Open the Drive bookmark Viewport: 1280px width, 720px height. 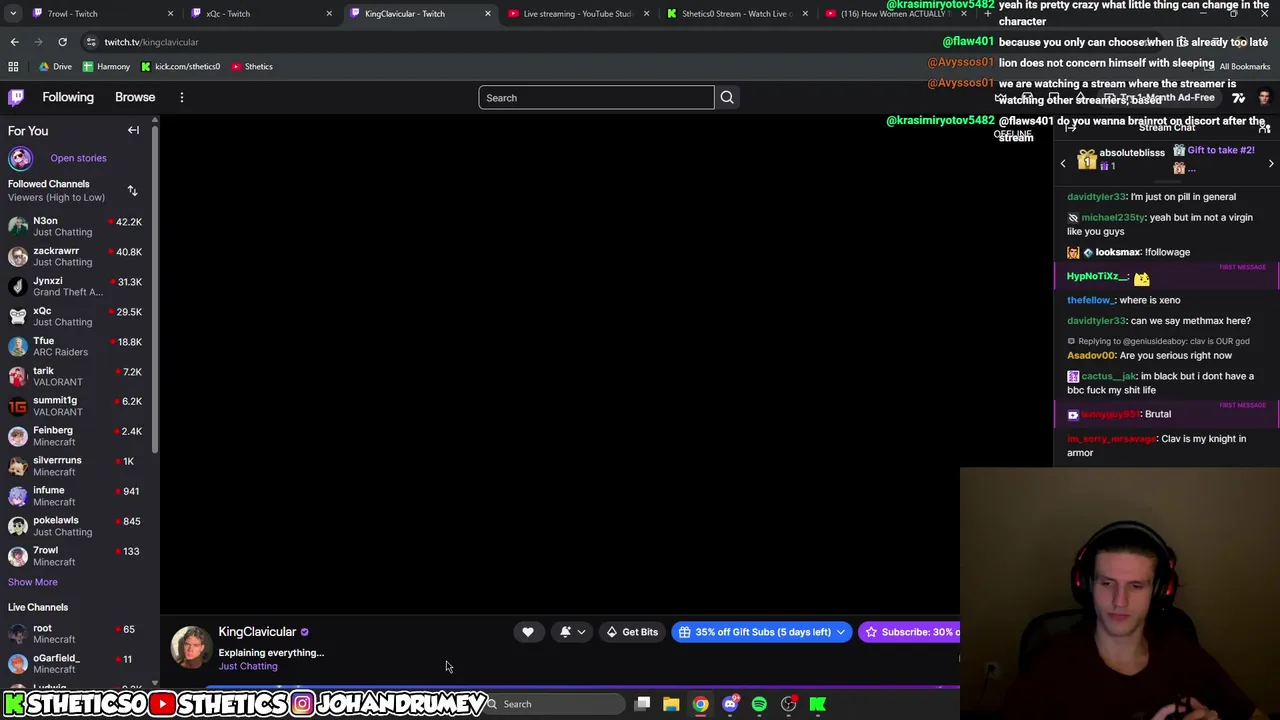[x=55, y=66]
